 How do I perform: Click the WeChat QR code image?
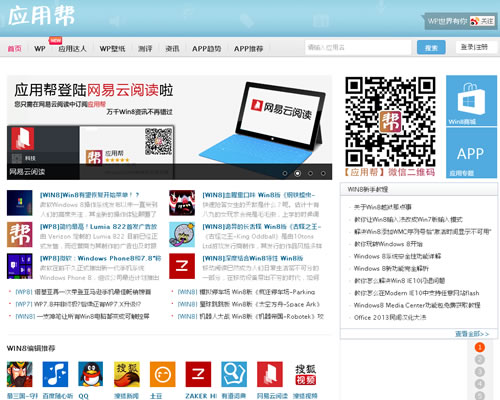[x=390, y=122]
